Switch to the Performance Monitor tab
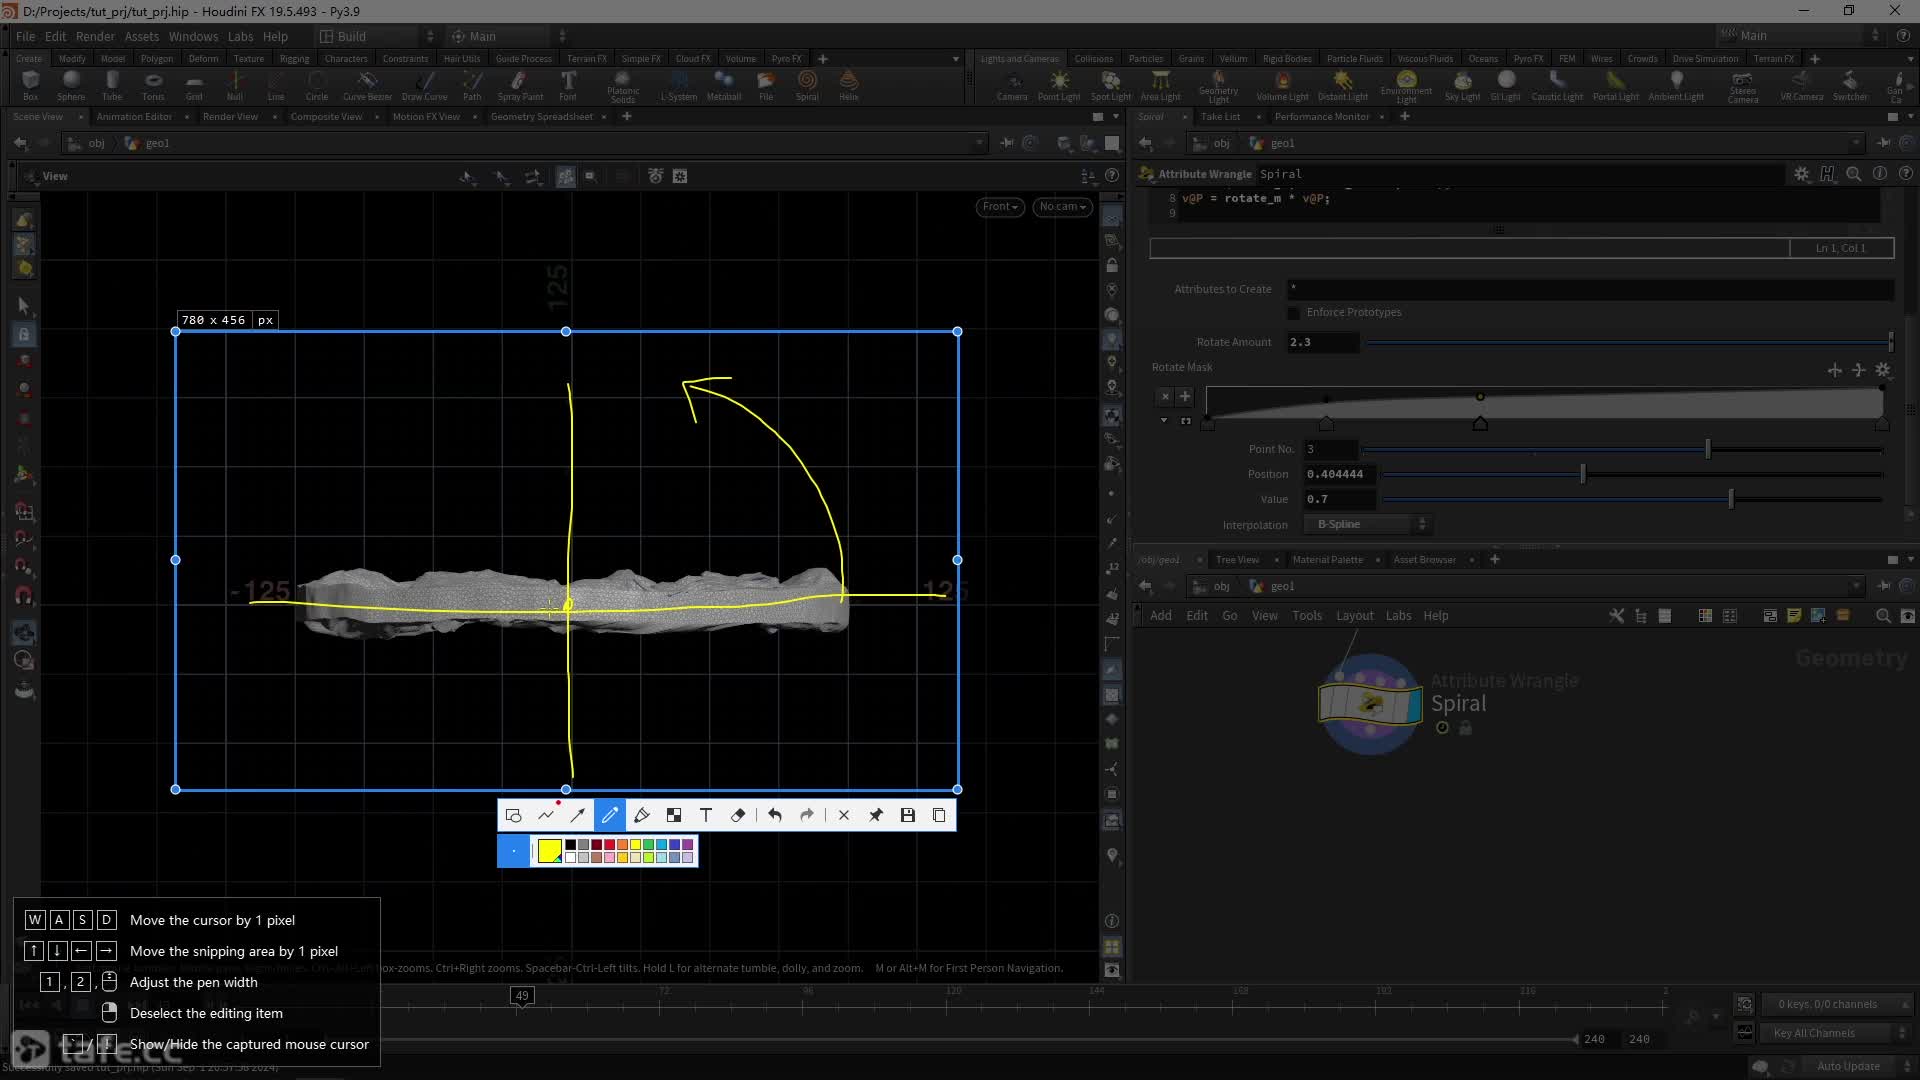The width and height of the screenshot is (1920, 1080). [x=1322, y=117]
